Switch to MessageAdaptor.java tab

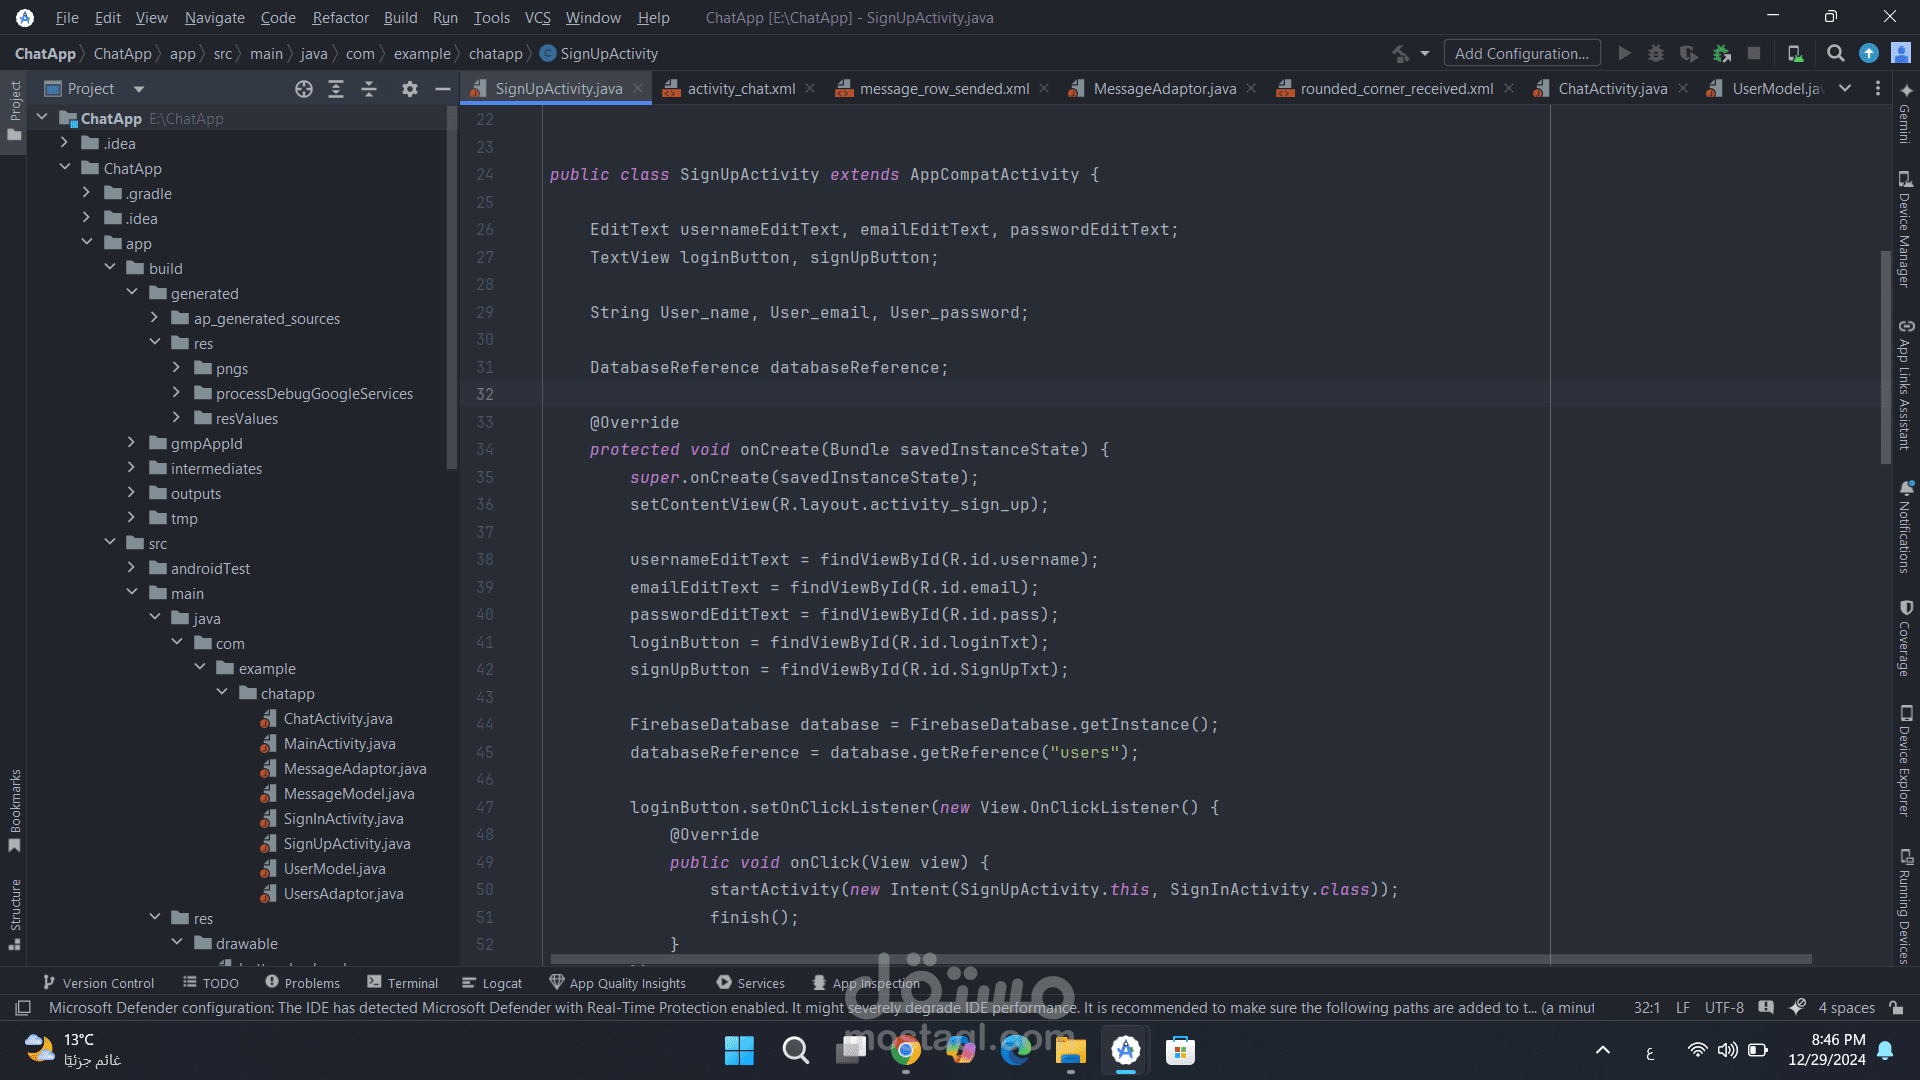1163,89
